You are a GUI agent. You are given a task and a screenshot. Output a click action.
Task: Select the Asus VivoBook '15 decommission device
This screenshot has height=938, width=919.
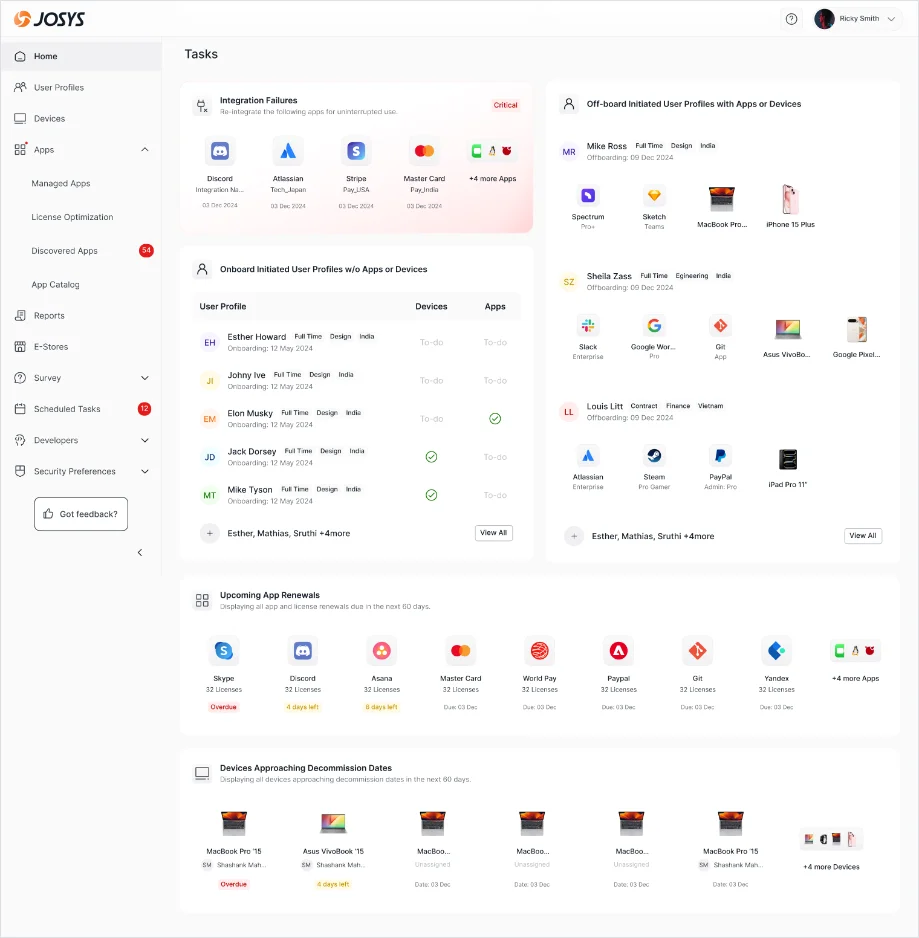(x=333, y=824)
